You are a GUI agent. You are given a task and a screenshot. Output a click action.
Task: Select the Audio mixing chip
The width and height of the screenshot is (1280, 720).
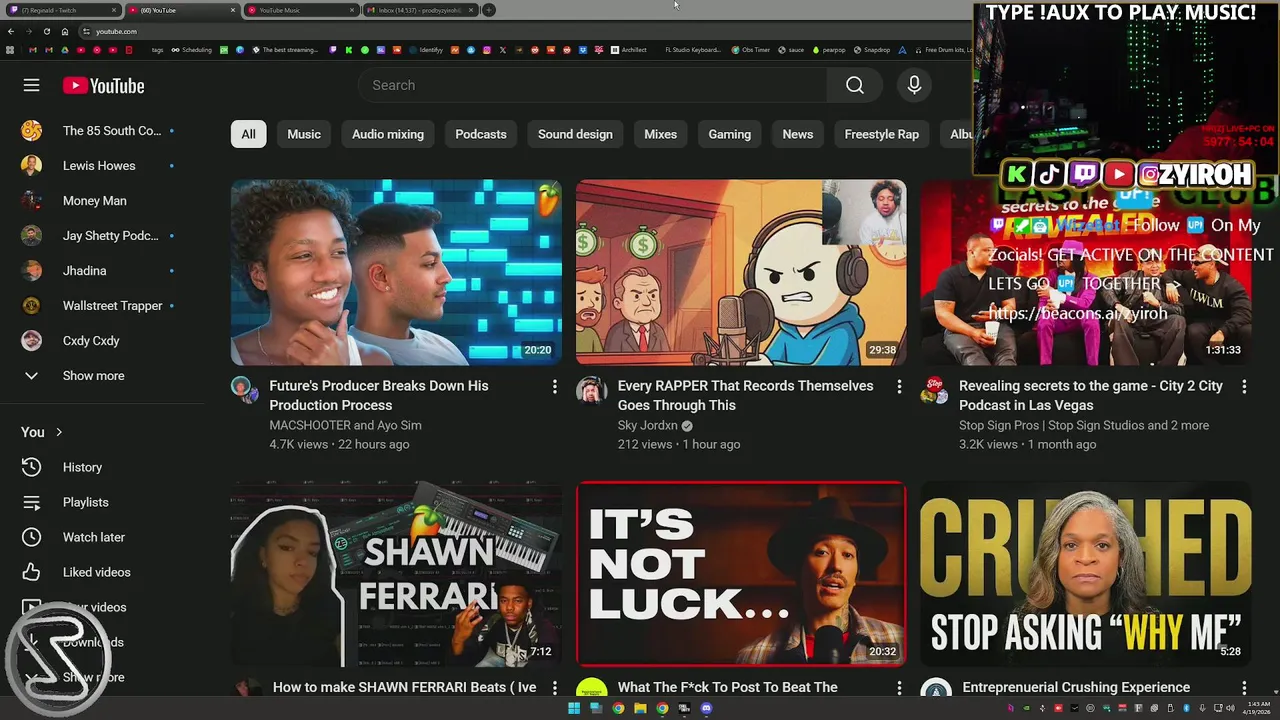click(388, 134)
